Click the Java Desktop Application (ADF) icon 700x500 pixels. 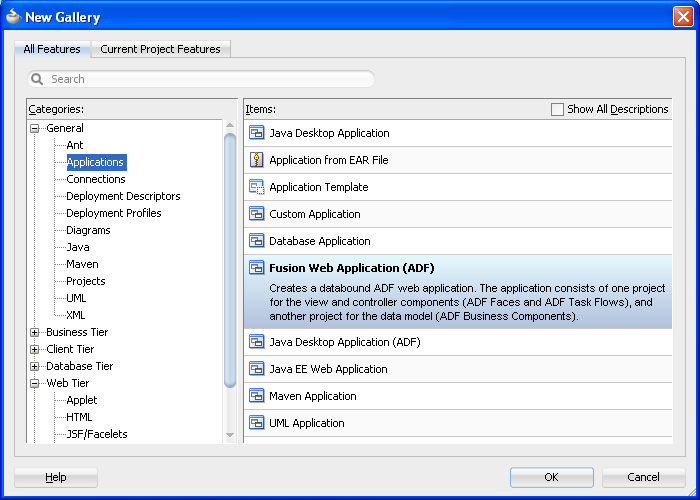point(257,342)
